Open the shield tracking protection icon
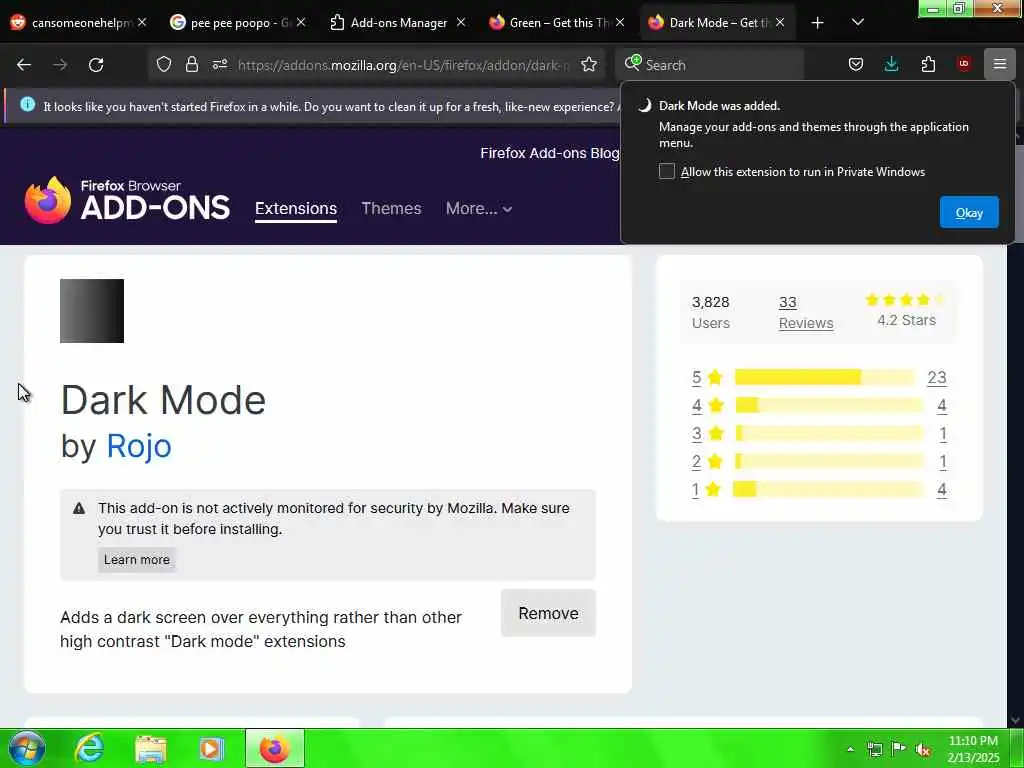This screenshot has width=1024, height=768. tap(164, 64)
